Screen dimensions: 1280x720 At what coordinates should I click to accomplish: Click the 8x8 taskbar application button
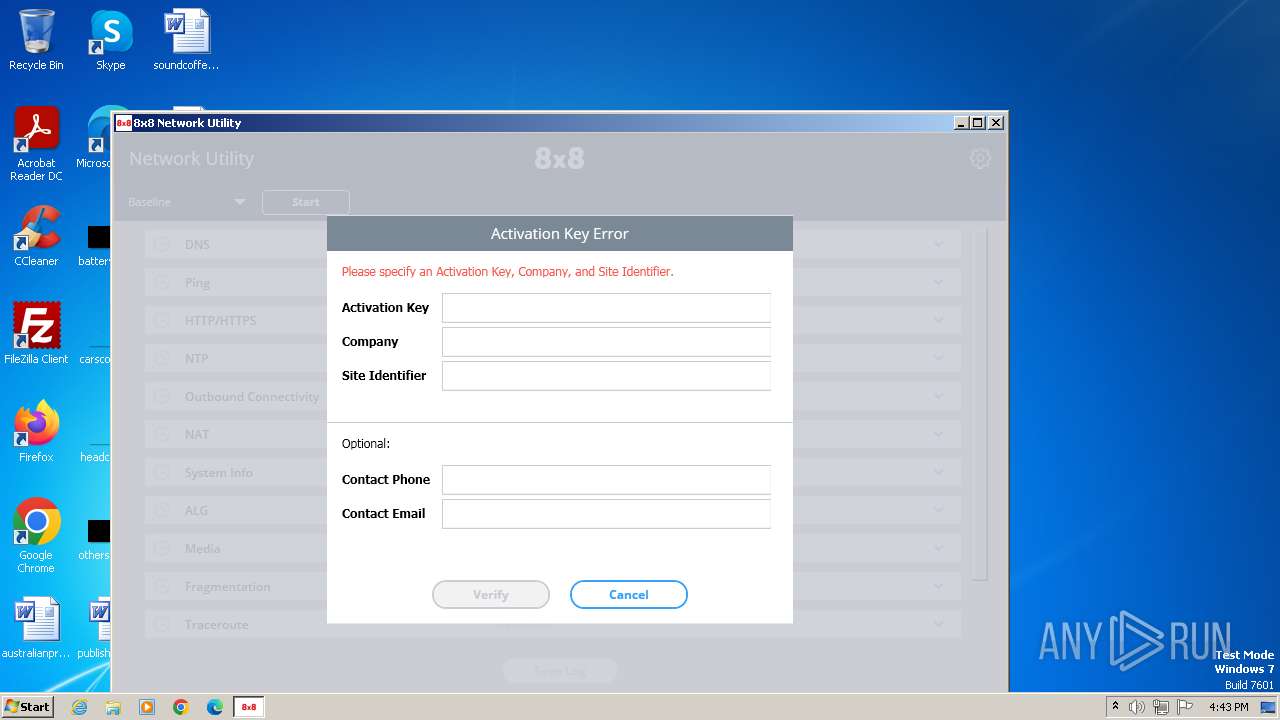point(249,707)
